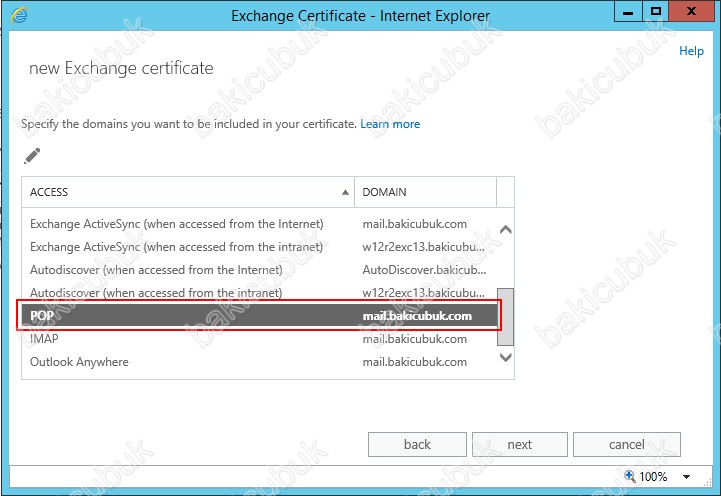Screen dimensions: 721x496
Task: Select Exchange ActiveSync from the Internet row
Action: [x=177, y=224]
